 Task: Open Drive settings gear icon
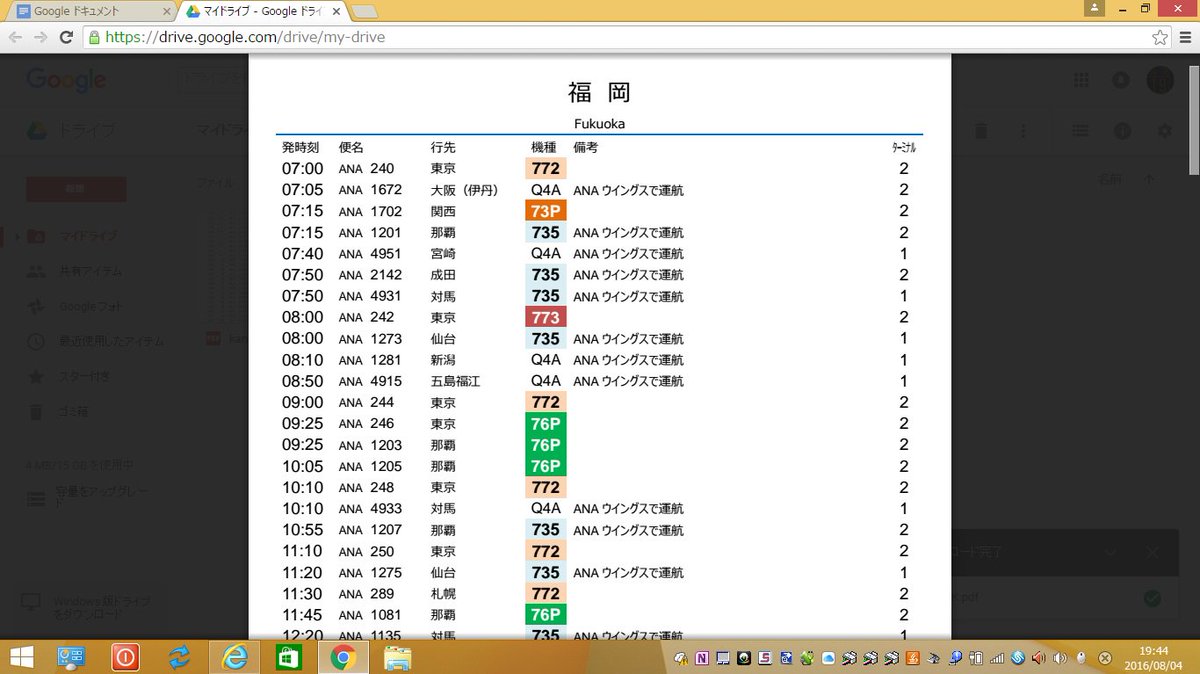click(x=1164, y=131)
